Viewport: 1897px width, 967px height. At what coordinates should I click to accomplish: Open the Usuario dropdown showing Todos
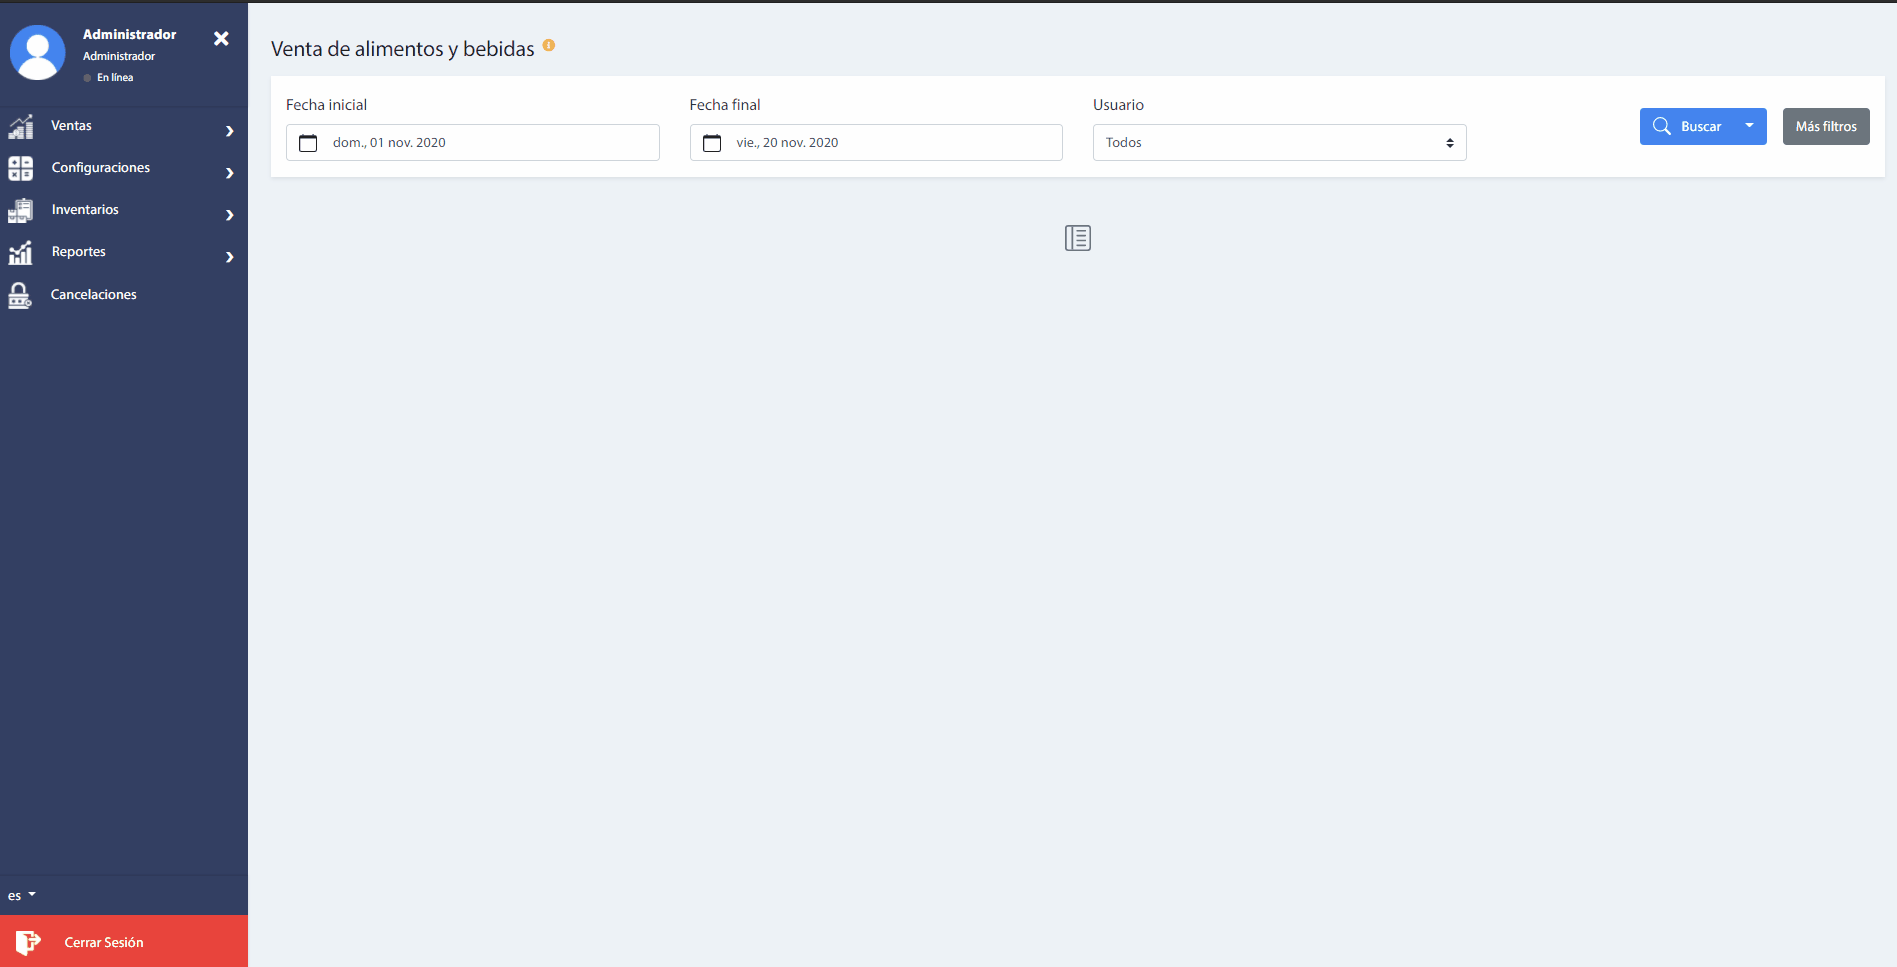coord(1278,143)
